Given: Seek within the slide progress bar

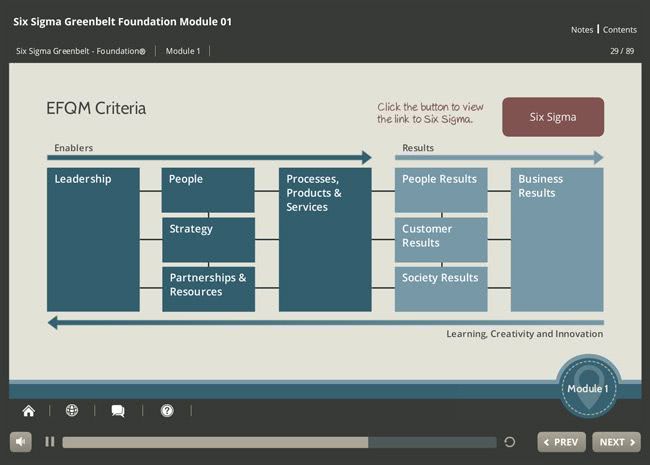Looking at the screenshot, I should (279, 442).
